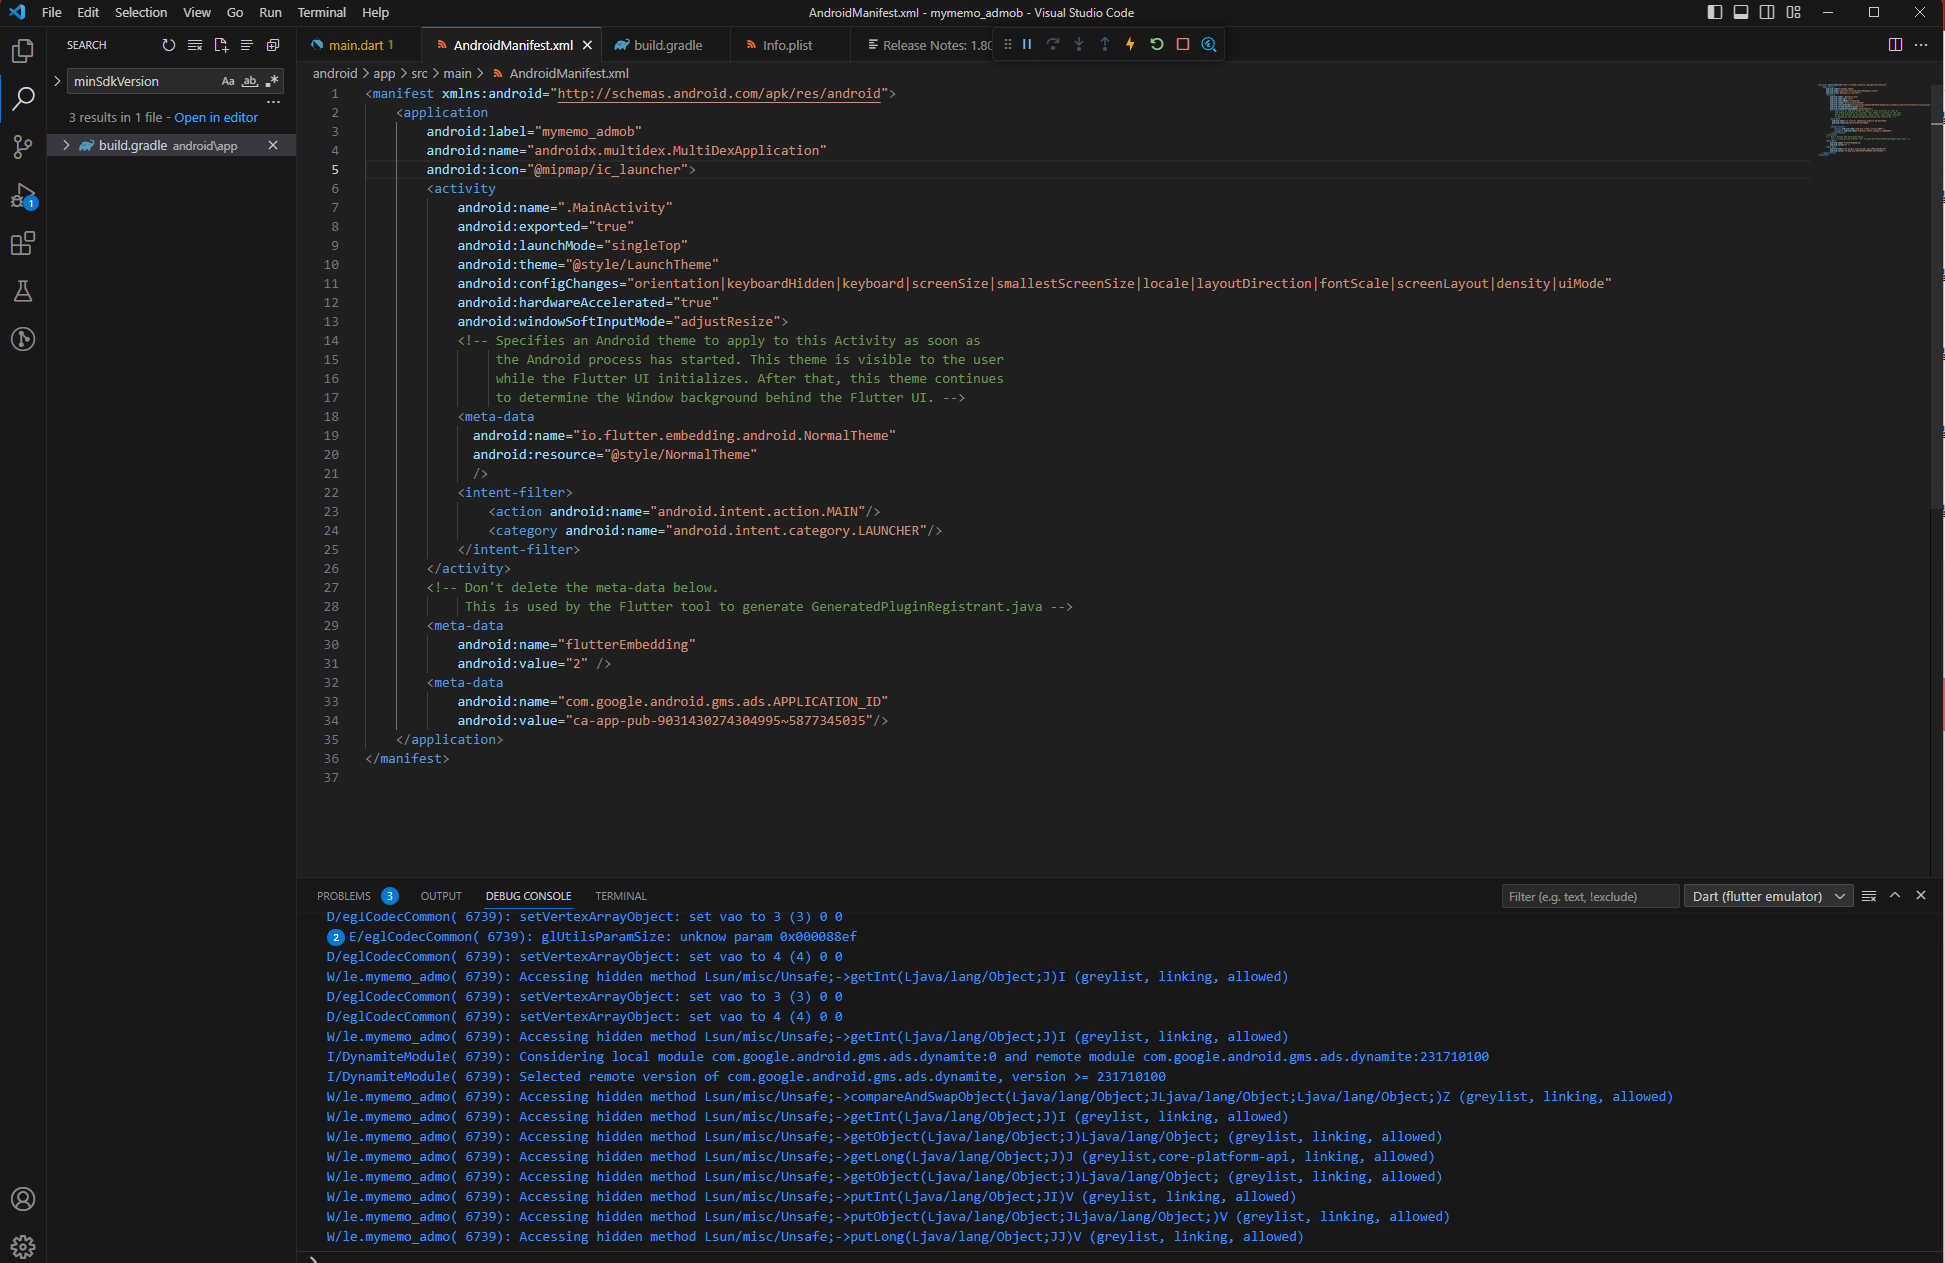This screenshot has width=1945, height=1263.
Task: Trigger Flutter Hot Reload lightning icon
Action: 1131,44
